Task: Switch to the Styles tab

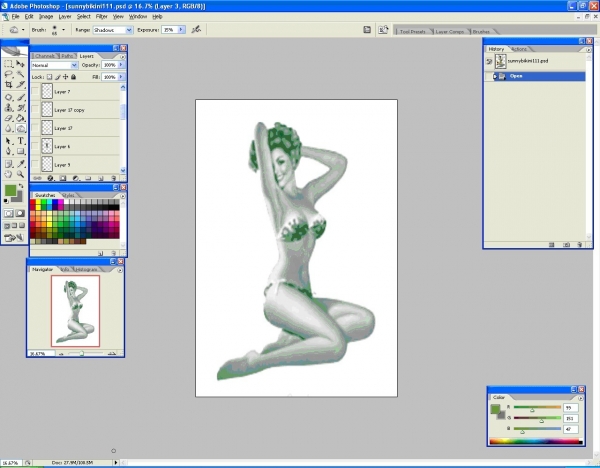Action: 68,195
